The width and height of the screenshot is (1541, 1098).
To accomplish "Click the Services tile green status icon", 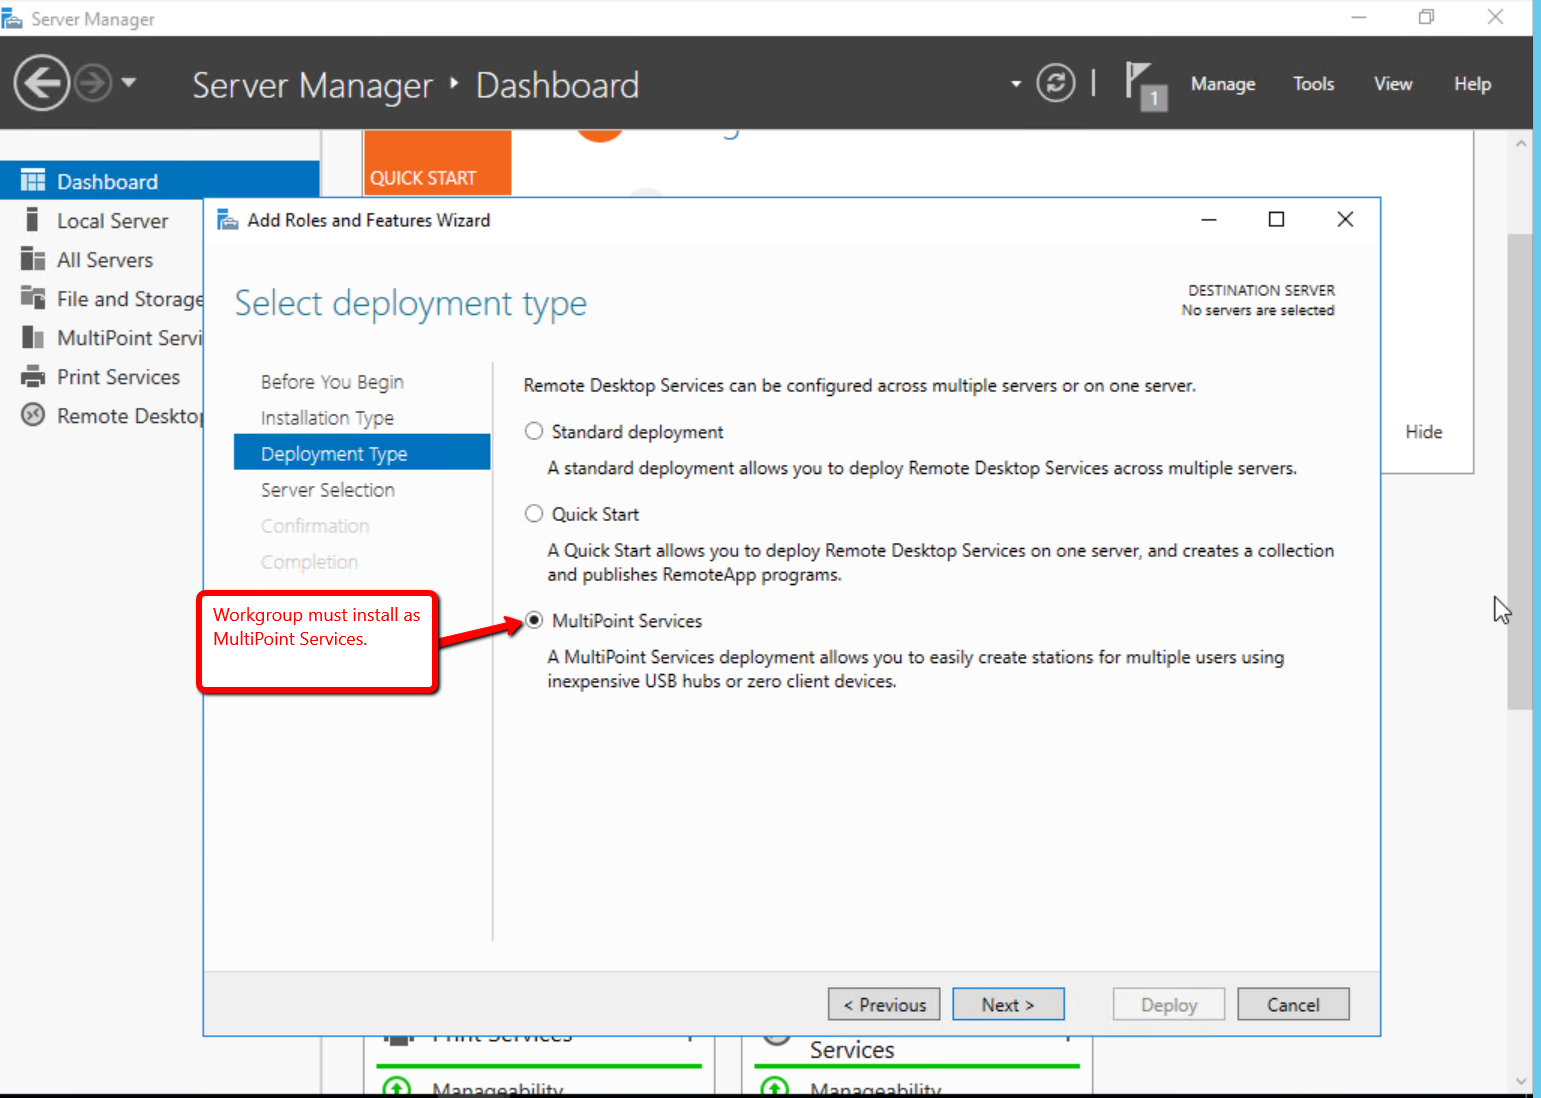I will (775, 1087).
